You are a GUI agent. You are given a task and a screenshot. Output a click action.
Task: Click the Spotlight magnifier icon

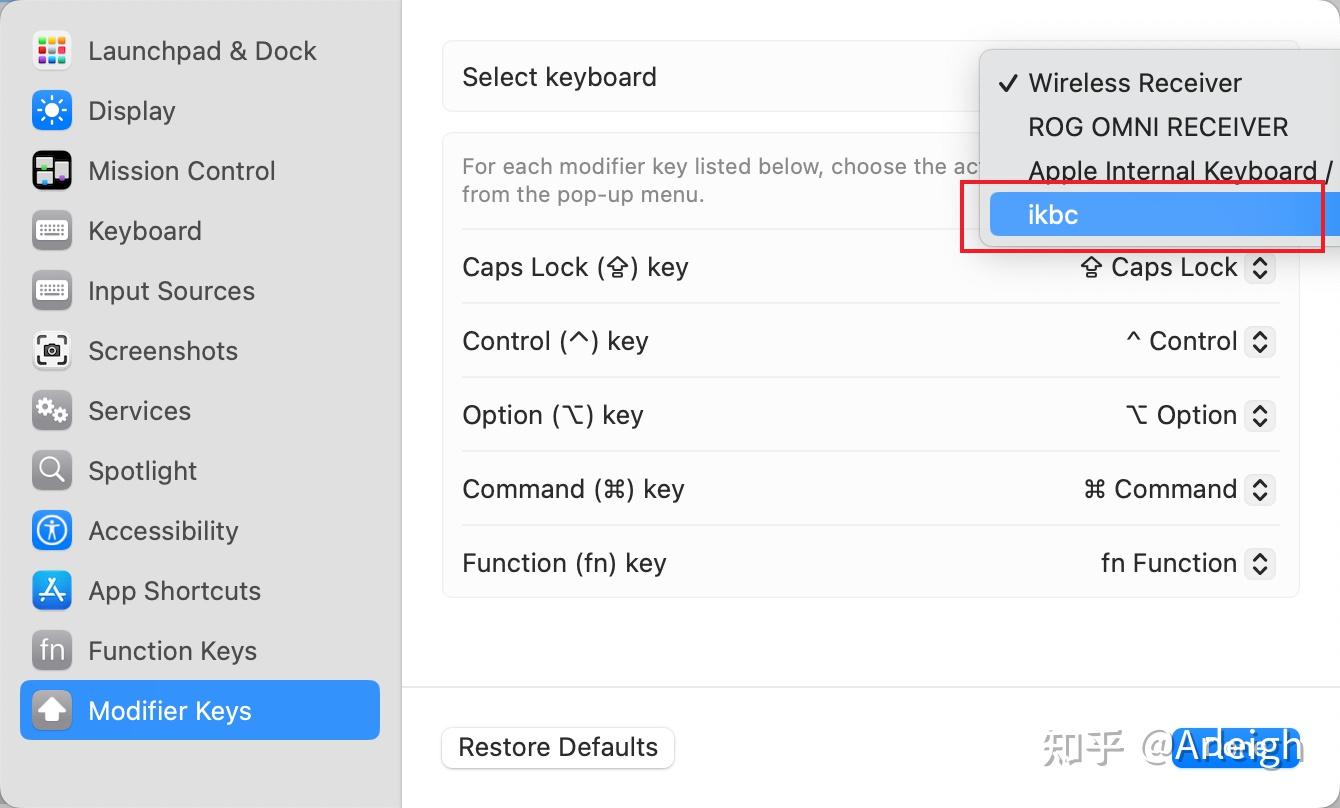[x=51, y=471]
